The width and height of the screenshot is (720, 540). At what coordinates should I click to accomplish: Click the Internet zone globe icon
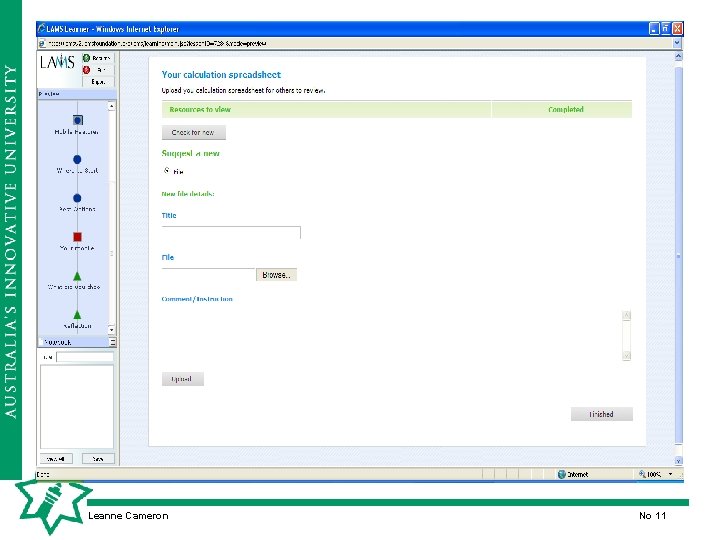coord(561,474)
